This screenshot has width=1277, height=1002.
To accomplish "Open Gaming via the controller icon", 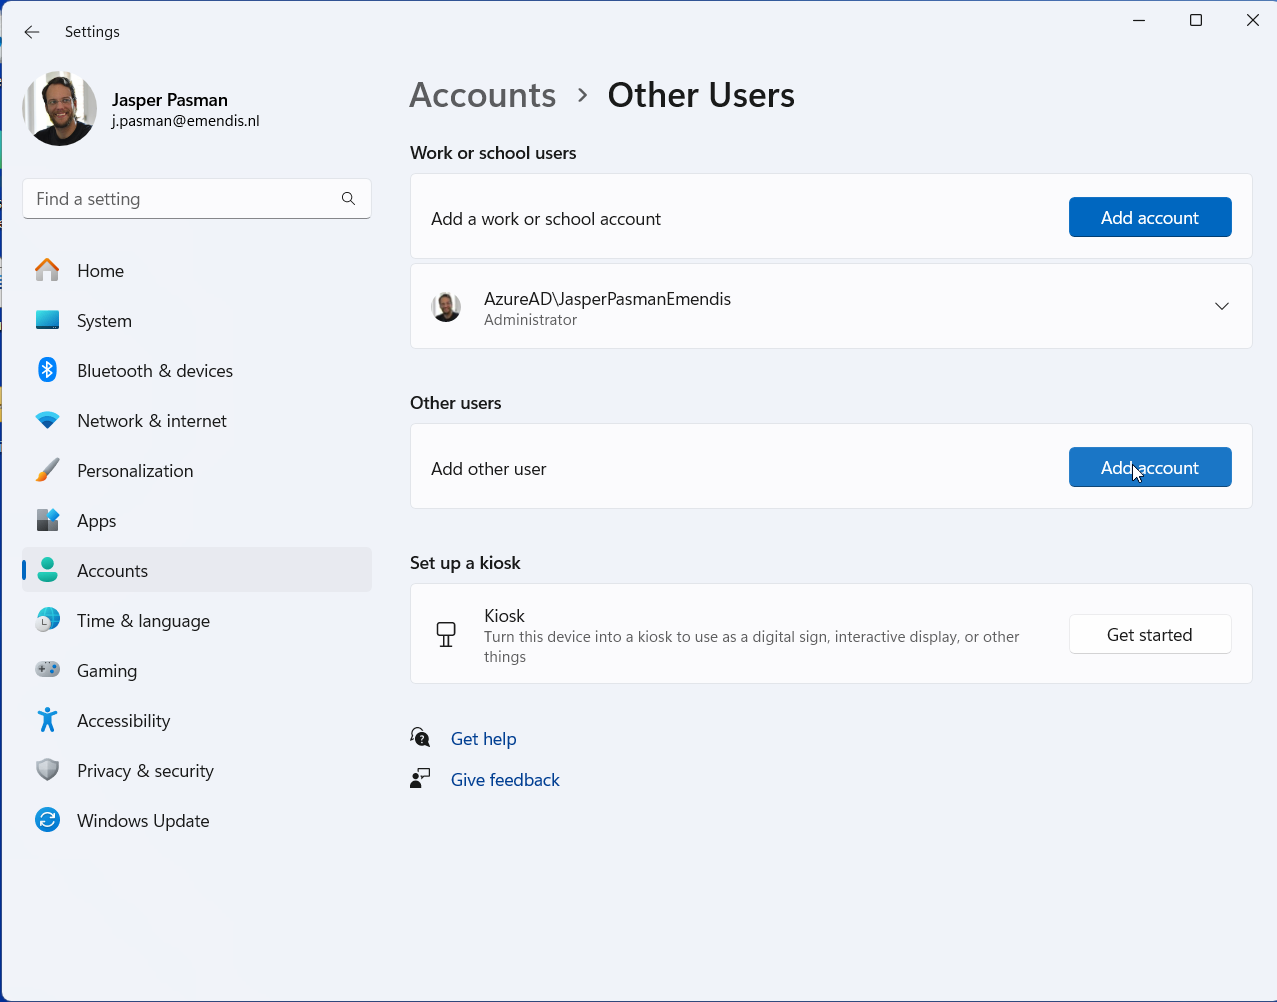I will pos(47,670).
